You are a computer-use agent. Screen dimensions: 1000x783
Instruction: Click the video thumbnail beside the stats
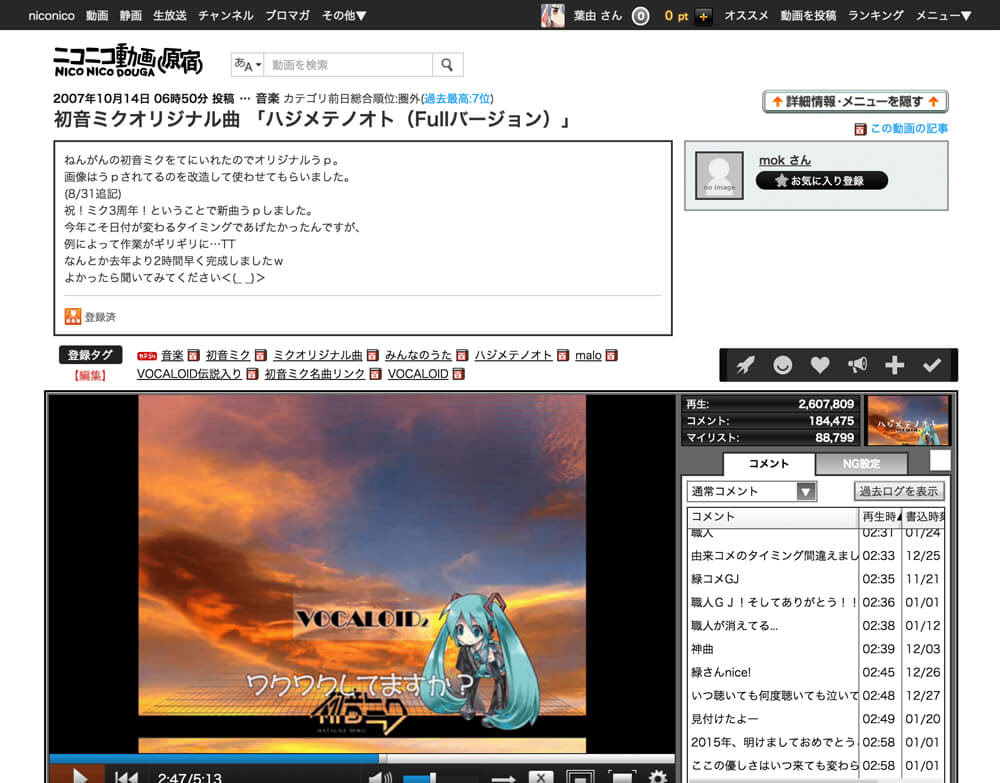(x=908, y=420)
